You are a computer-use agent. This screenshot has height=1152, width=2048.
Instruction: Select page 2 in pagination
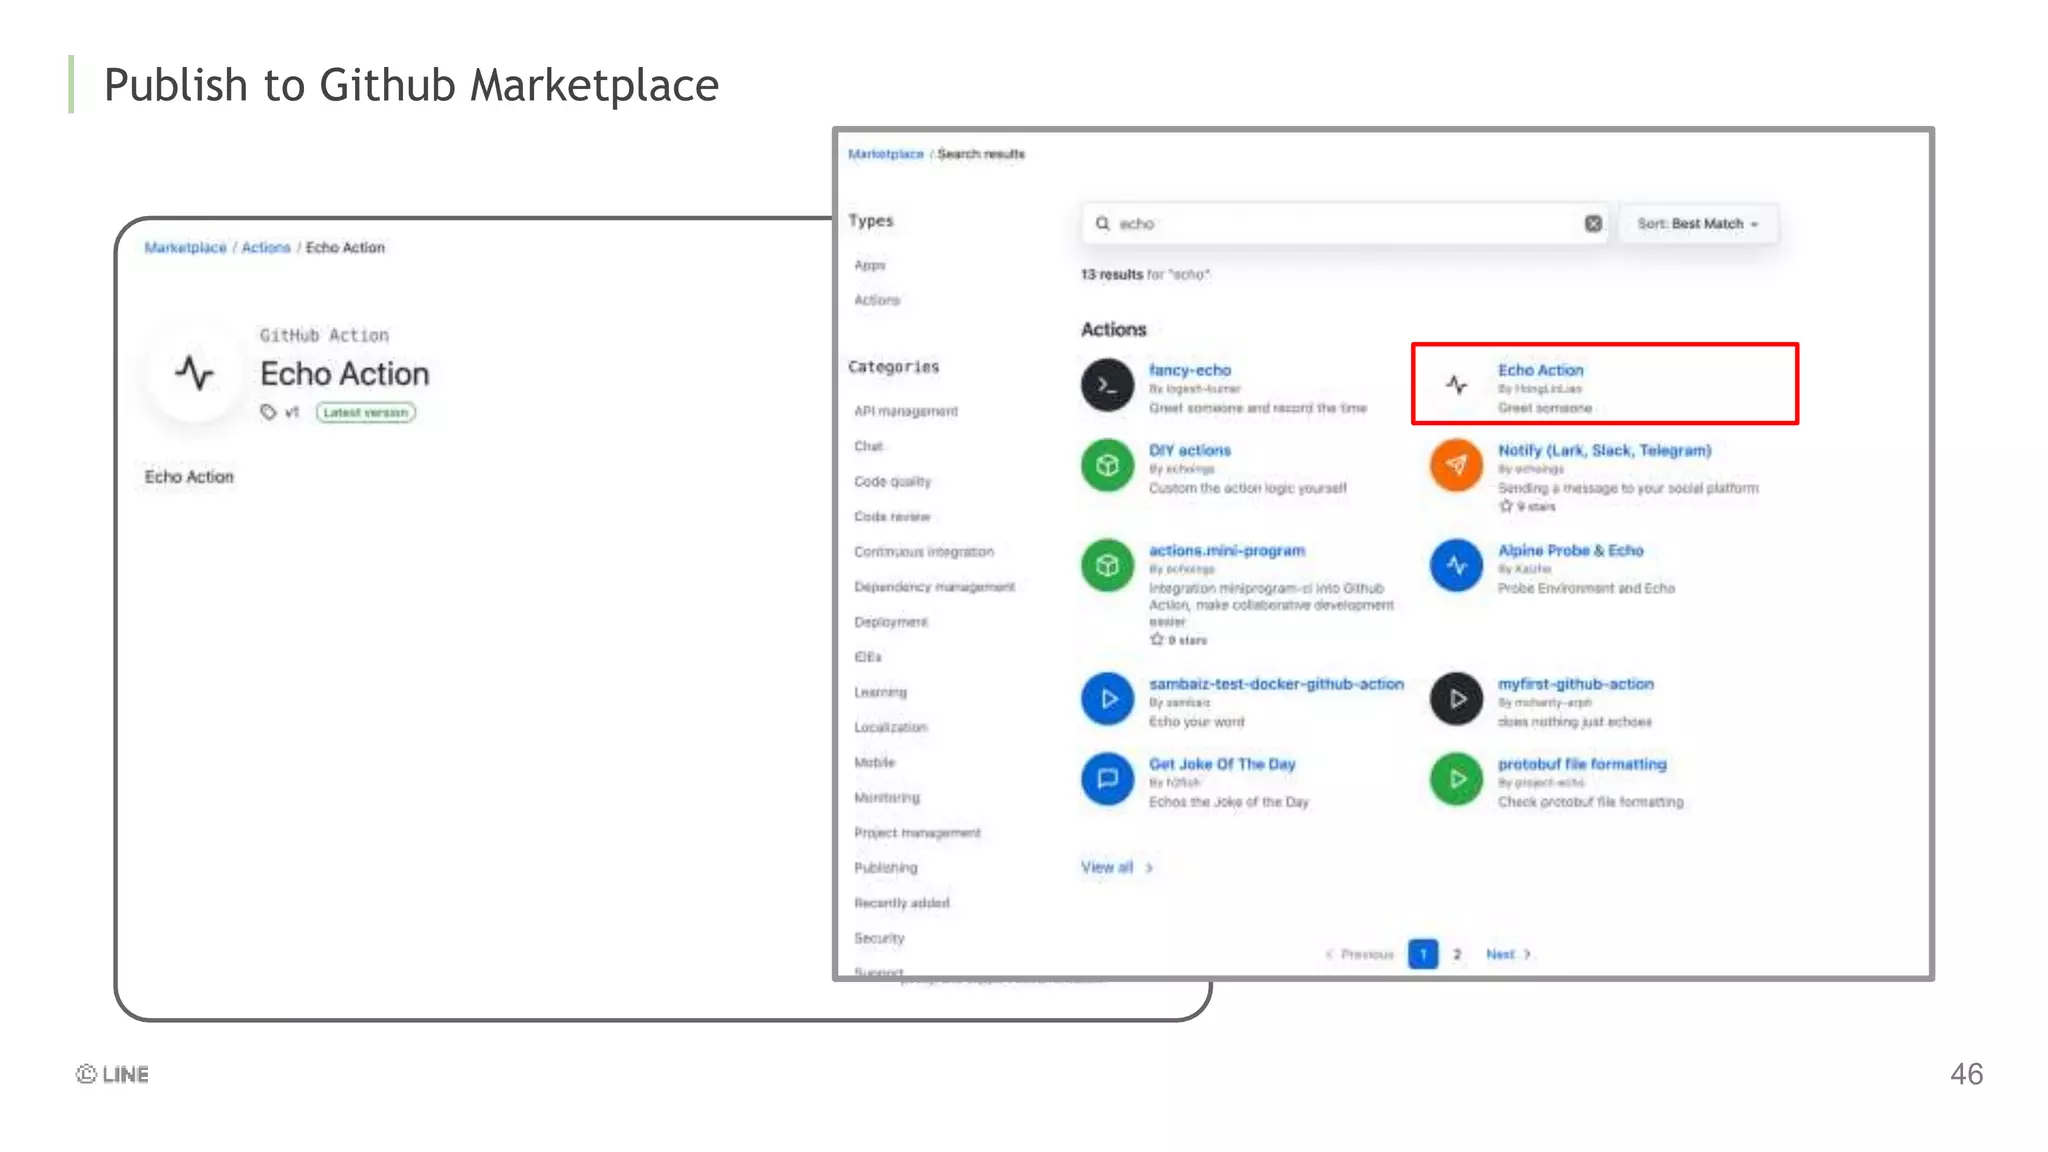1457,955
